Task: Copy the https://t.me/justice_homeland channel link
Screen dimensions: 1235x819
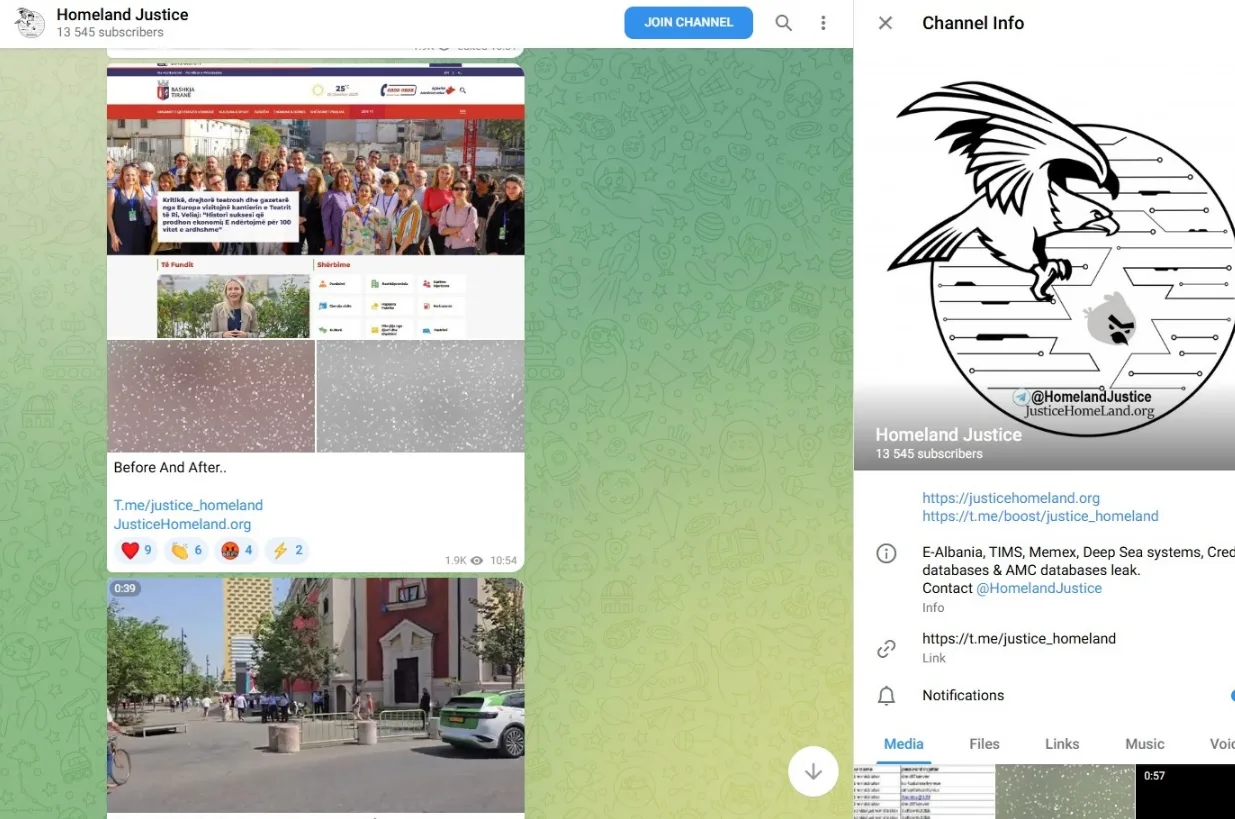Action: 1019,638
